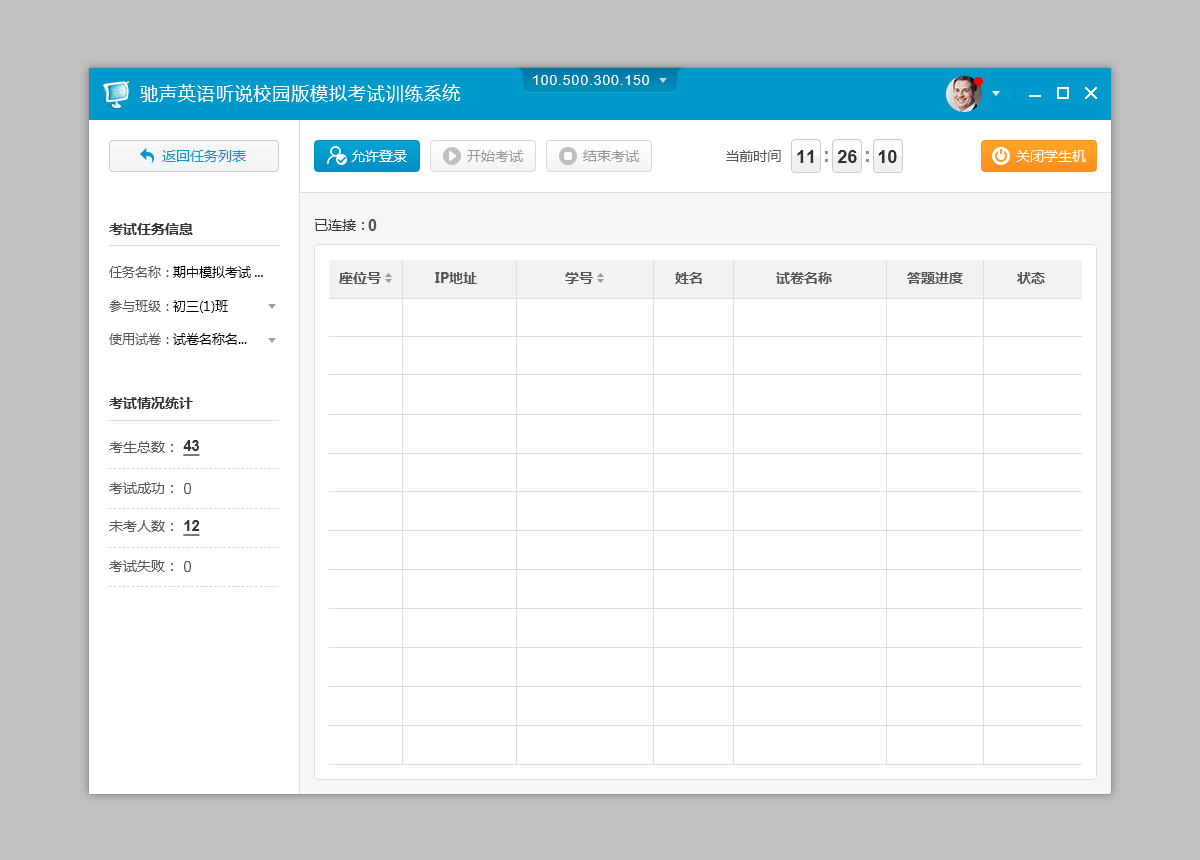This screenshot has height=860, width=1200.
Task: Click 返回任务列表 button
Action: (194, 156)
